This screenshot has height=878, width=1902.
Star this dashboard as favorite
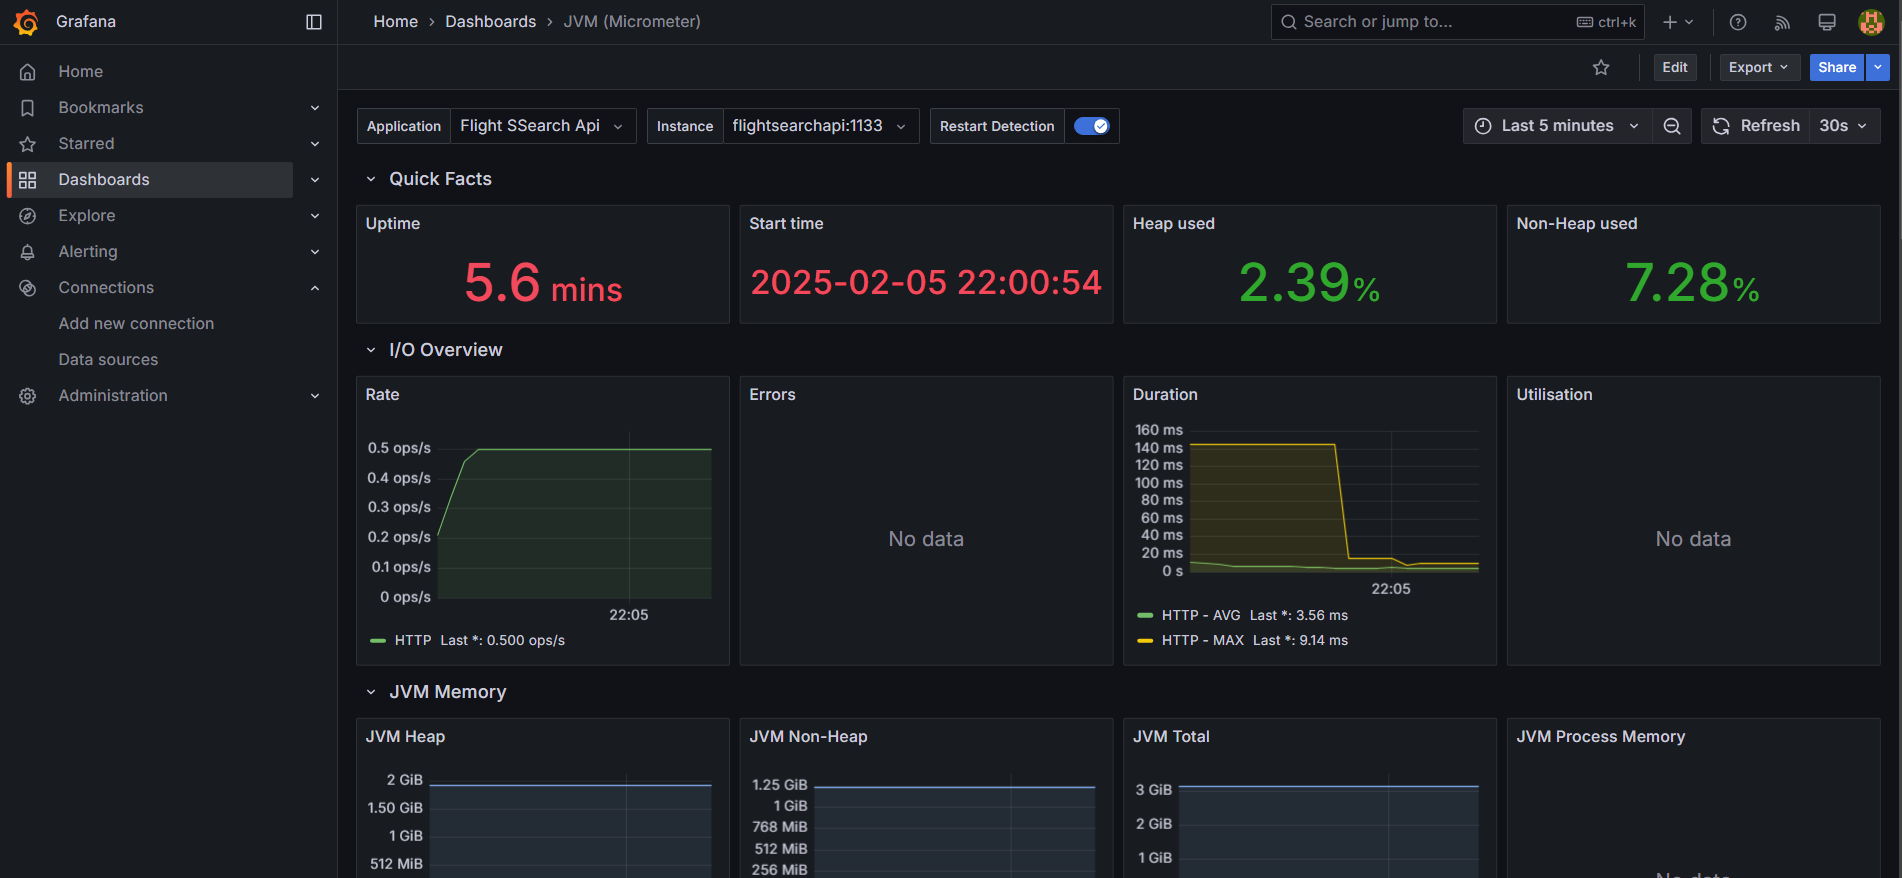(x=1601, y=68)
